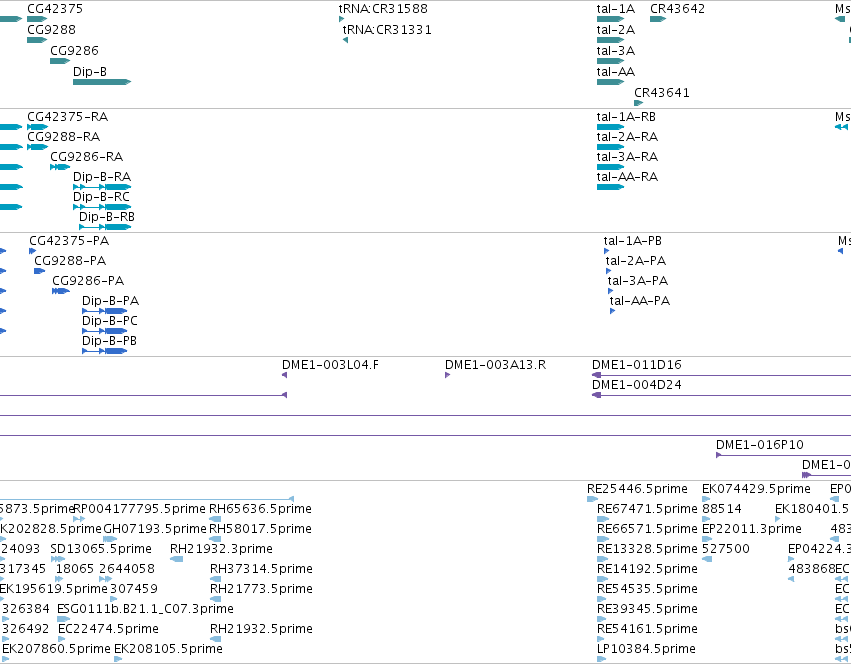The width and height of the screenshot is (851, 664).
Task: Select the tal-2A-RA transcript
Action: click(x=611, y=147)
